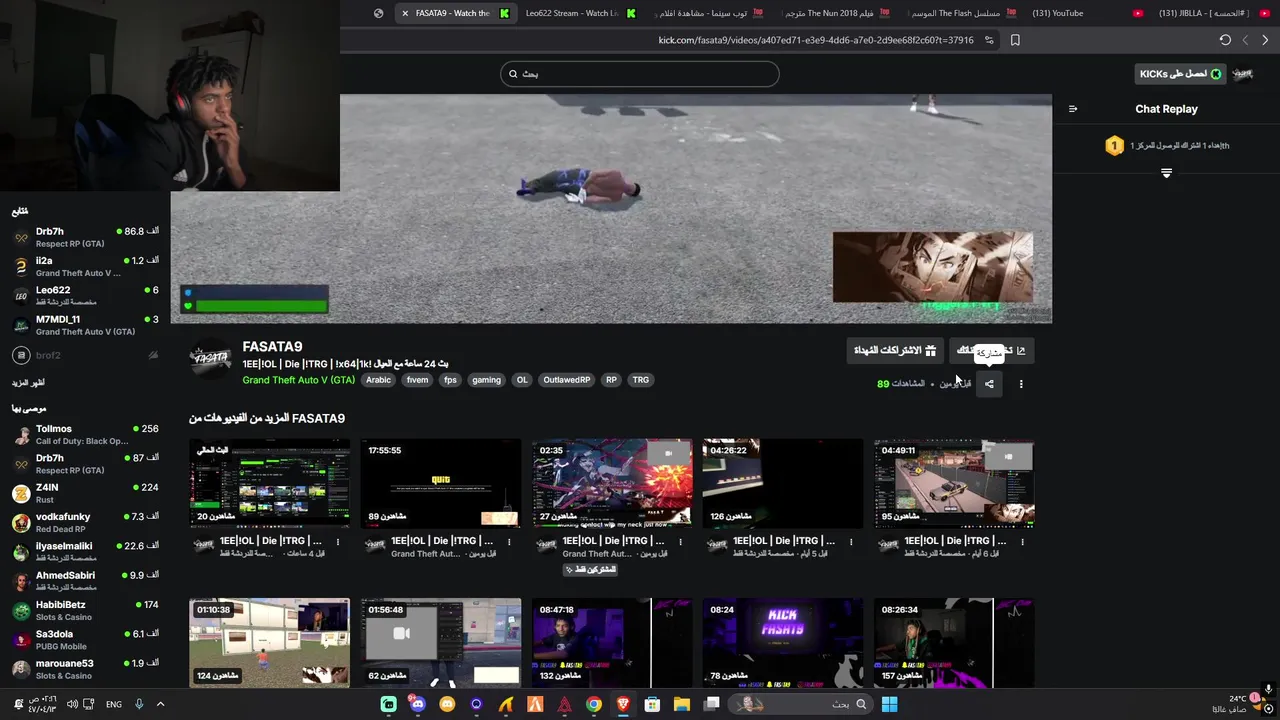Open File Explorer from the taskbar
The width and height of the screenshot is (1280, 720).
pos(682,704)
